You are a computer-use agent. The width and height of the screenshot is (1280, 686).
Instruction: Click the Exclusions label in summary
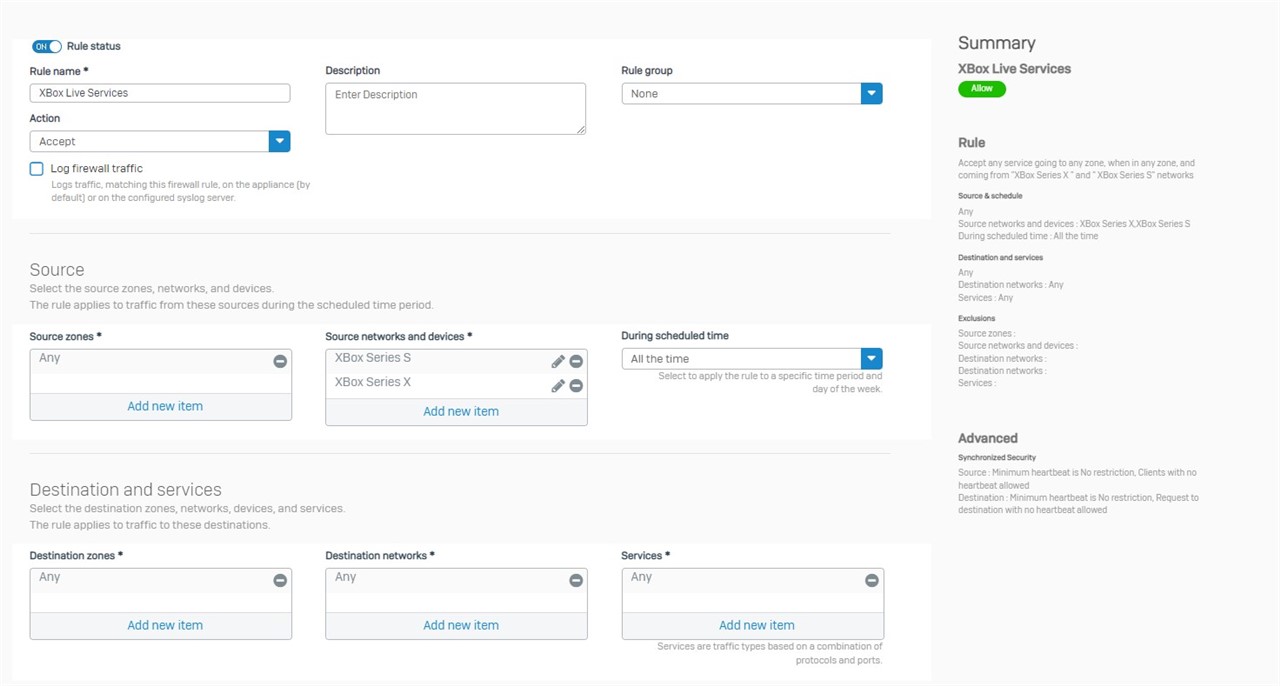point(977,319)
